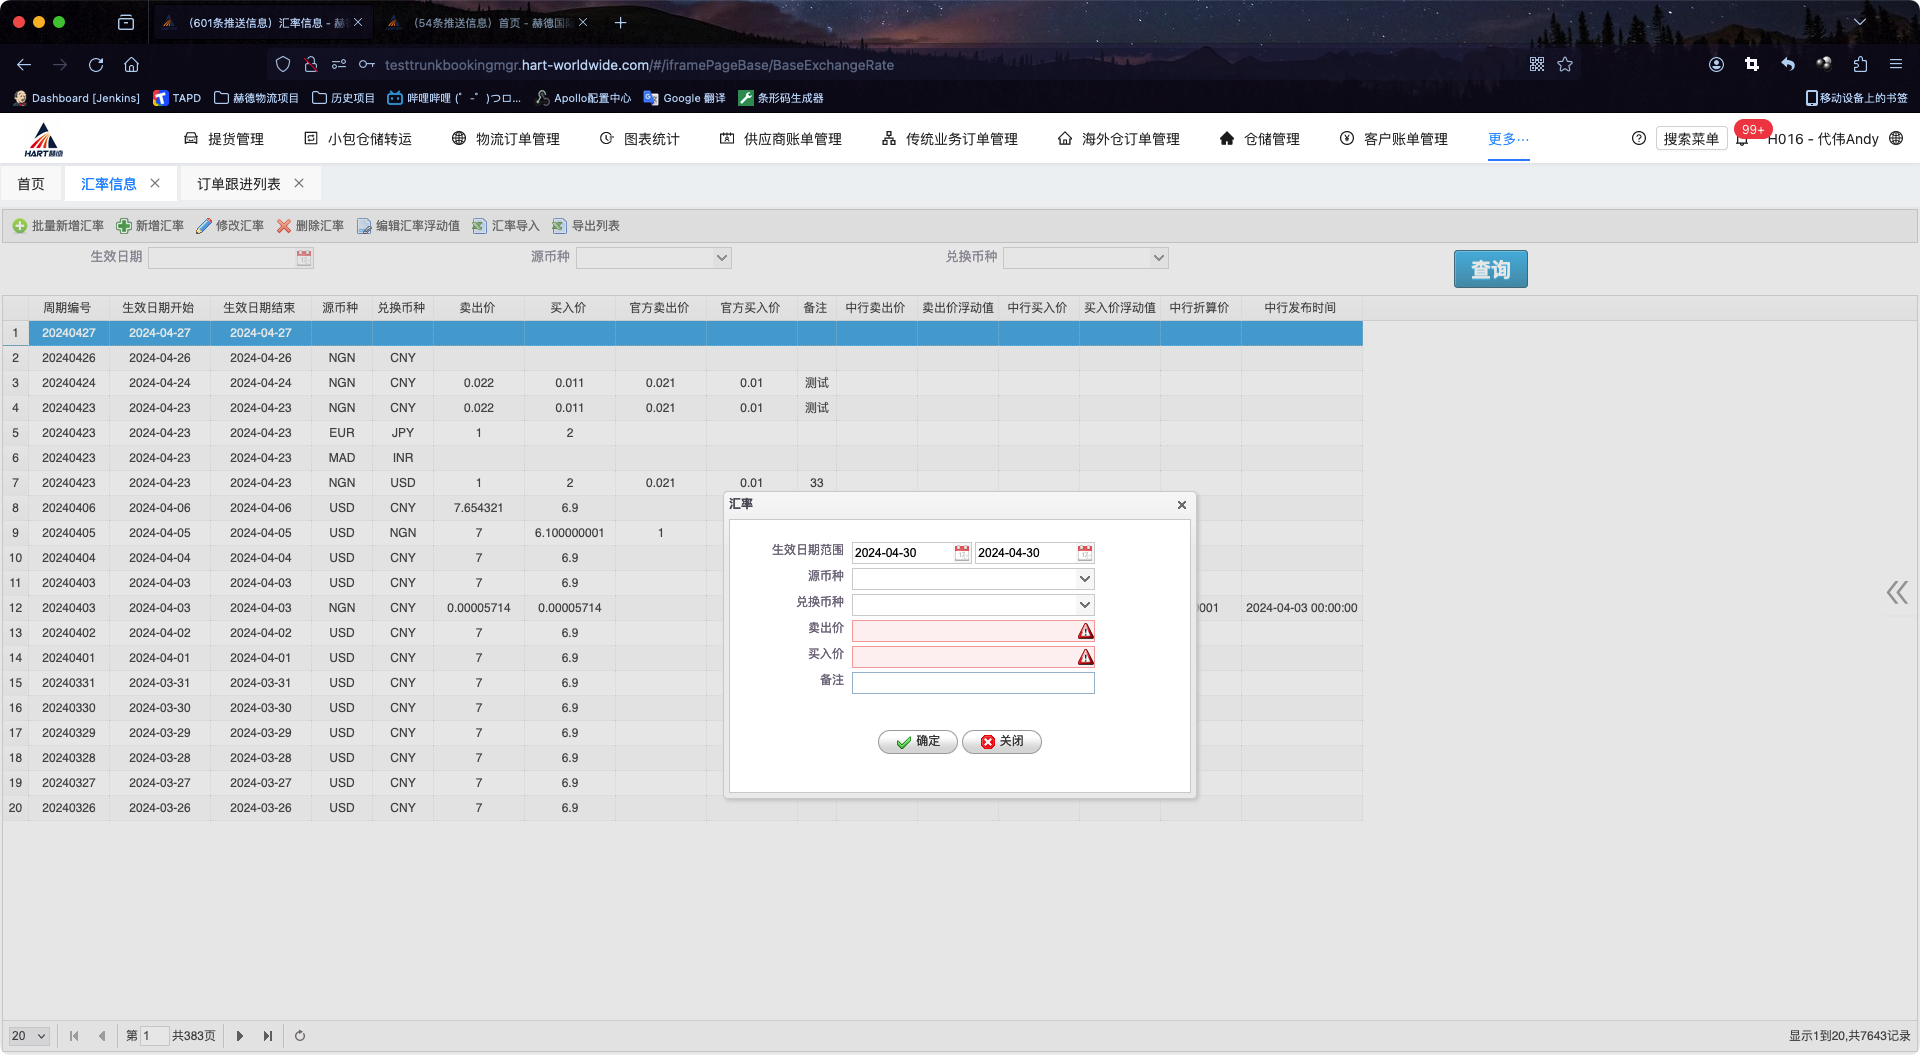
Task: Open the page size dropdown
Action: [29, 1036]
